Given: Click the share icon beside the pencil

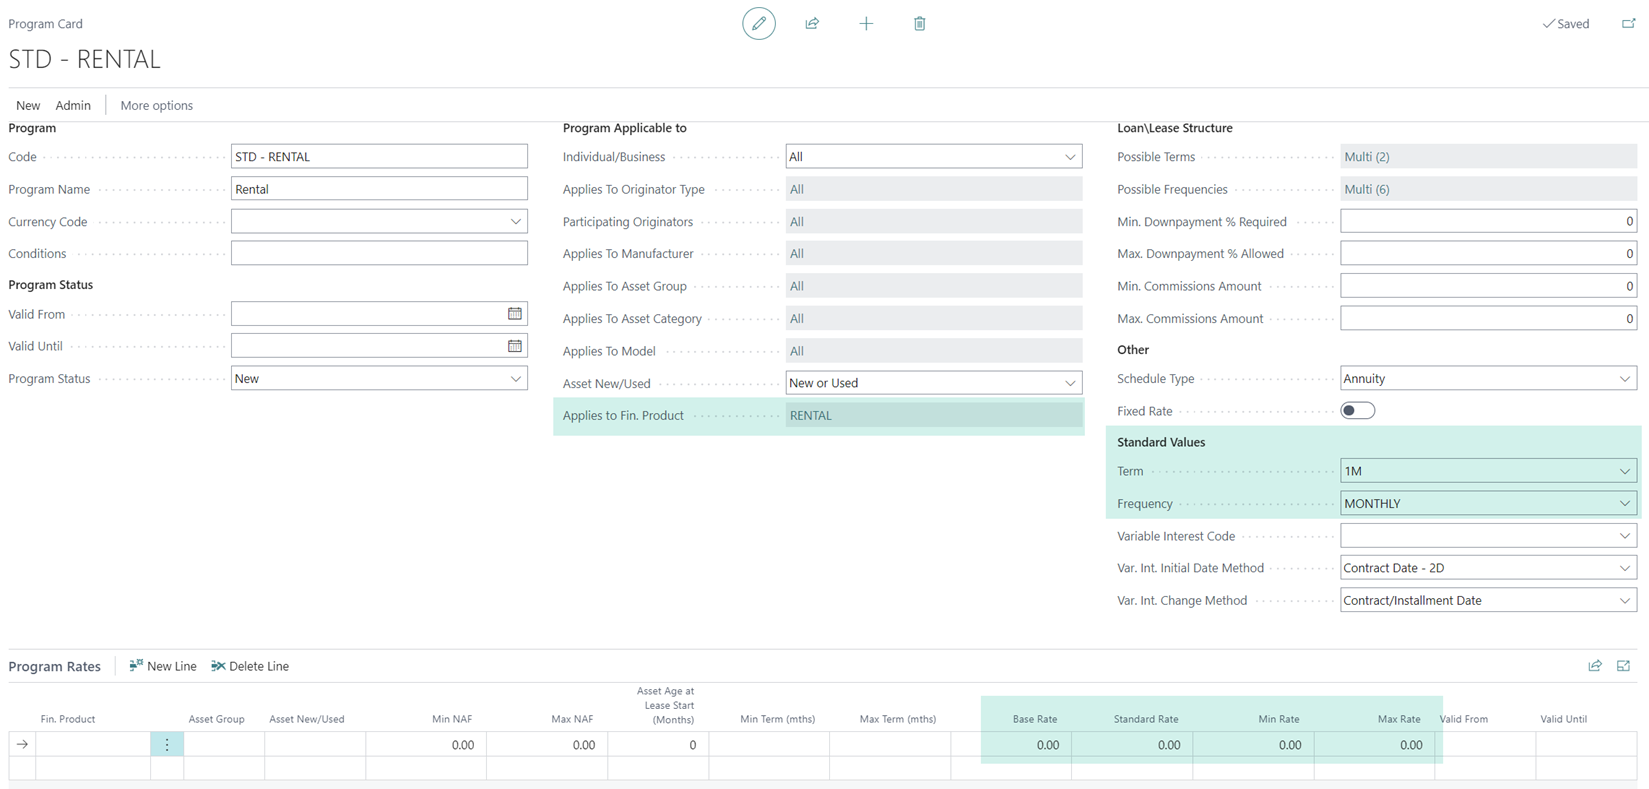Looking at the screenshot, I should point(812,23).
